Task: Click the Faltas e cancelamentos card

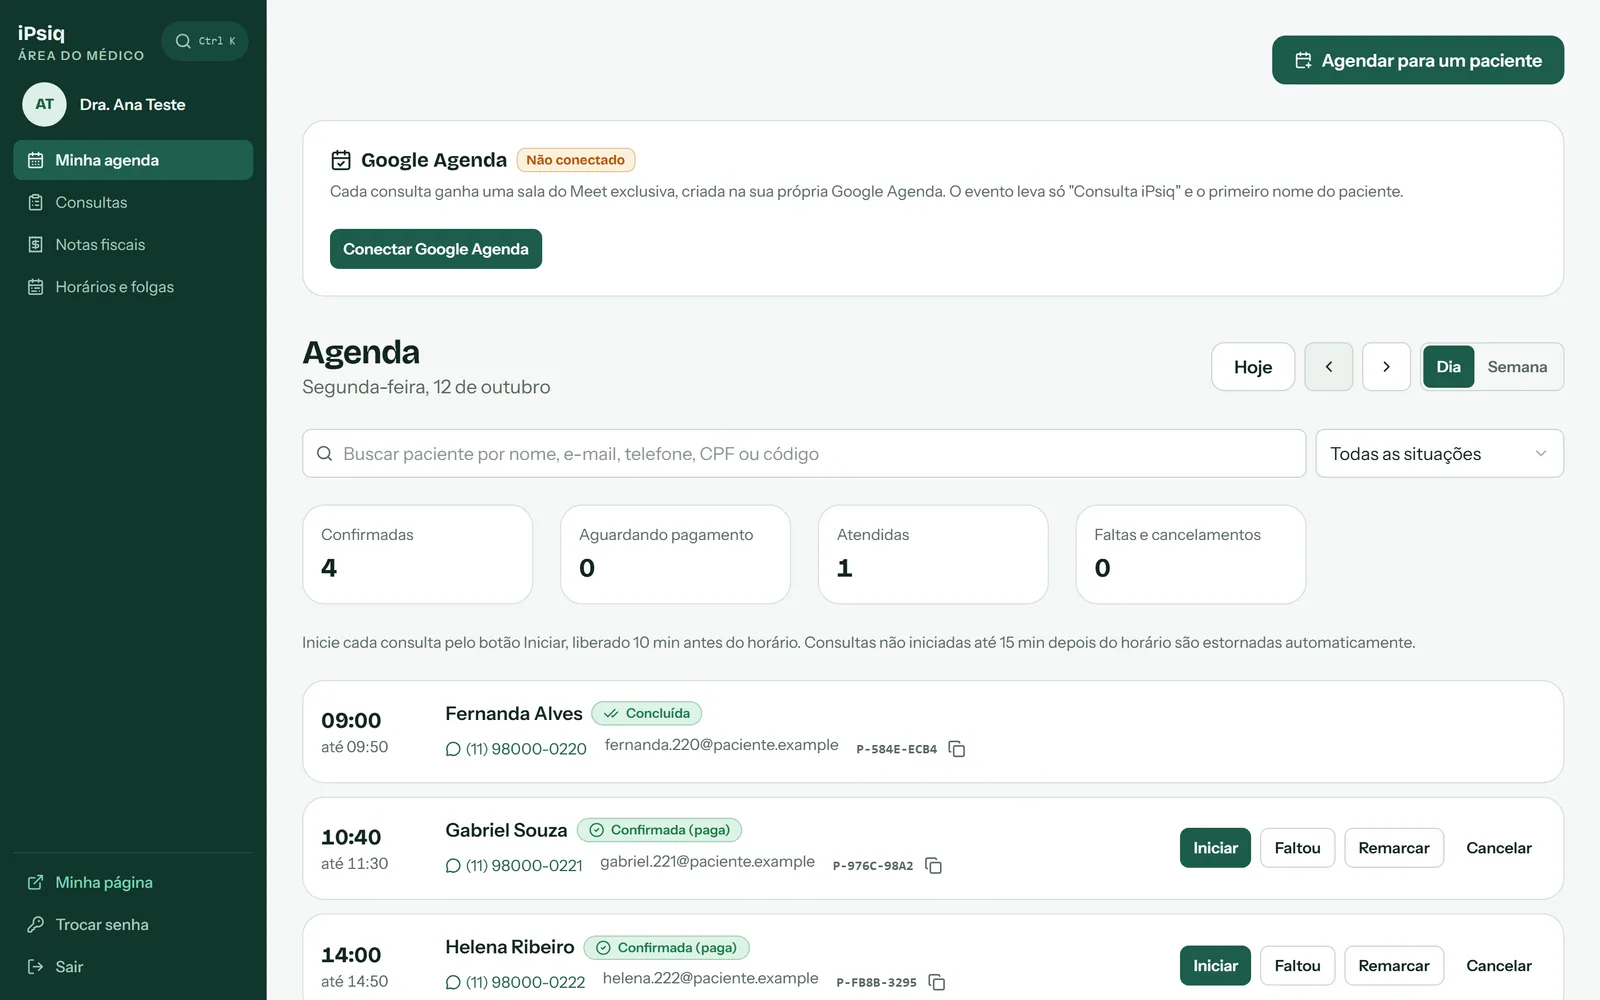Action: pyautogui.click(x=1191, y=554)
